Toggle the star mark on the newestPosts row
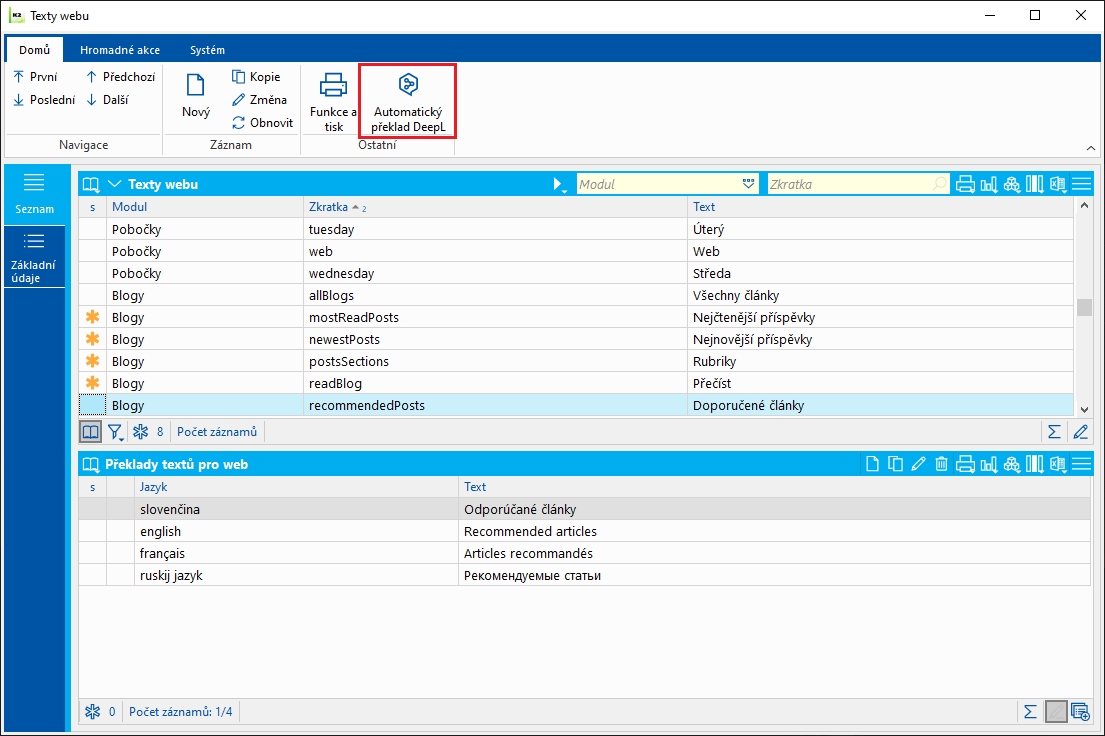Image resolution: width=1105 pixels, height=736 pixels. 93,340
